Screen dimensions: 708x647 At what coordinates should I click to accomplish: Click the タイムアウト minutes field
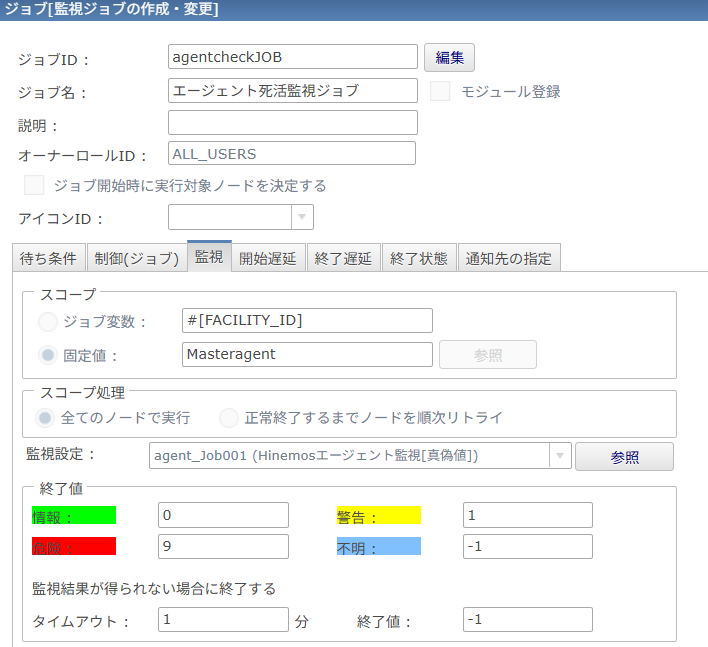tap(223, 619)
